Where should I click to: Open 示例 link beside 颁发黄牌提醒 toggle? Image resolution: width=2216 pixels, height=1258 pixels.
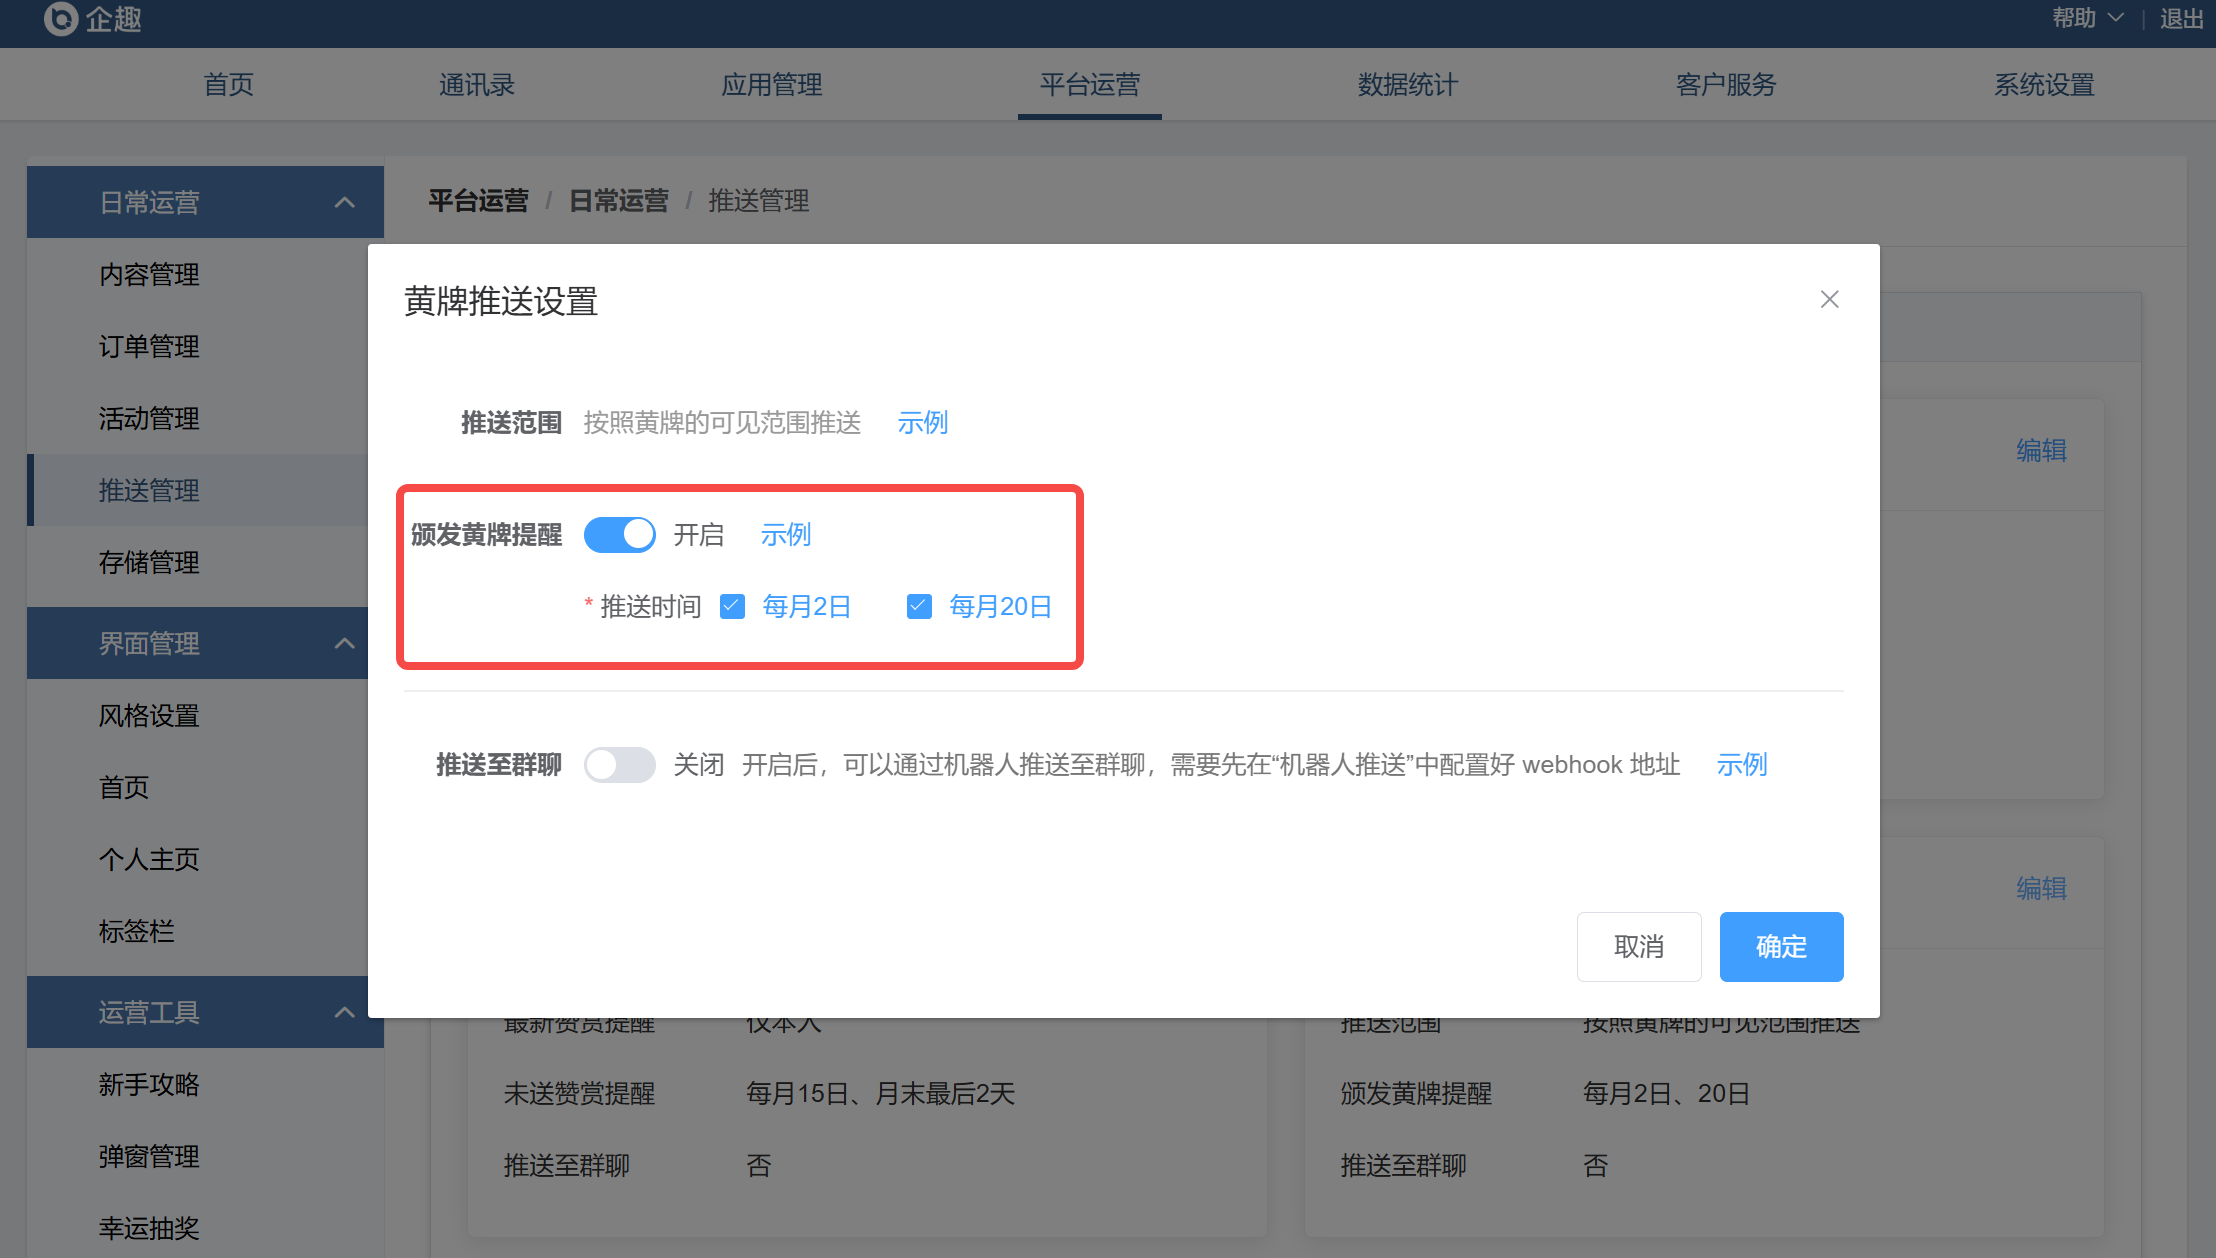785,535
